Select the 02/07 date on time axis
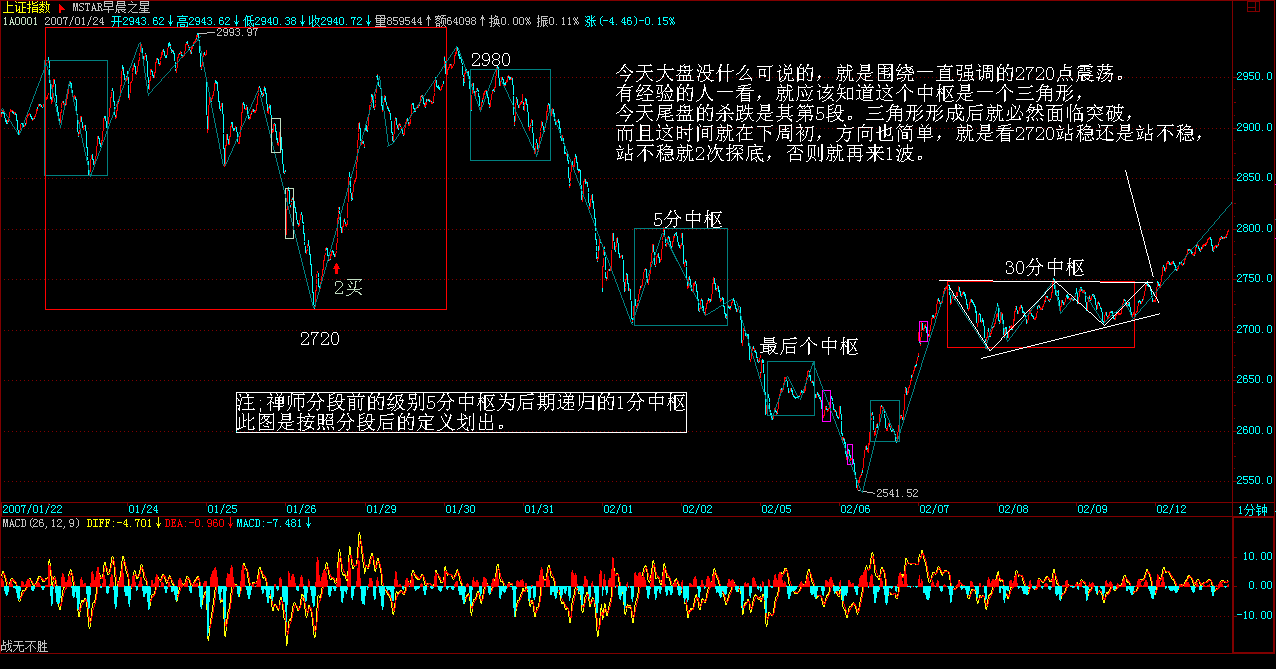The image size is (1276, 669). pyautogui.click(x=936, y=509)
